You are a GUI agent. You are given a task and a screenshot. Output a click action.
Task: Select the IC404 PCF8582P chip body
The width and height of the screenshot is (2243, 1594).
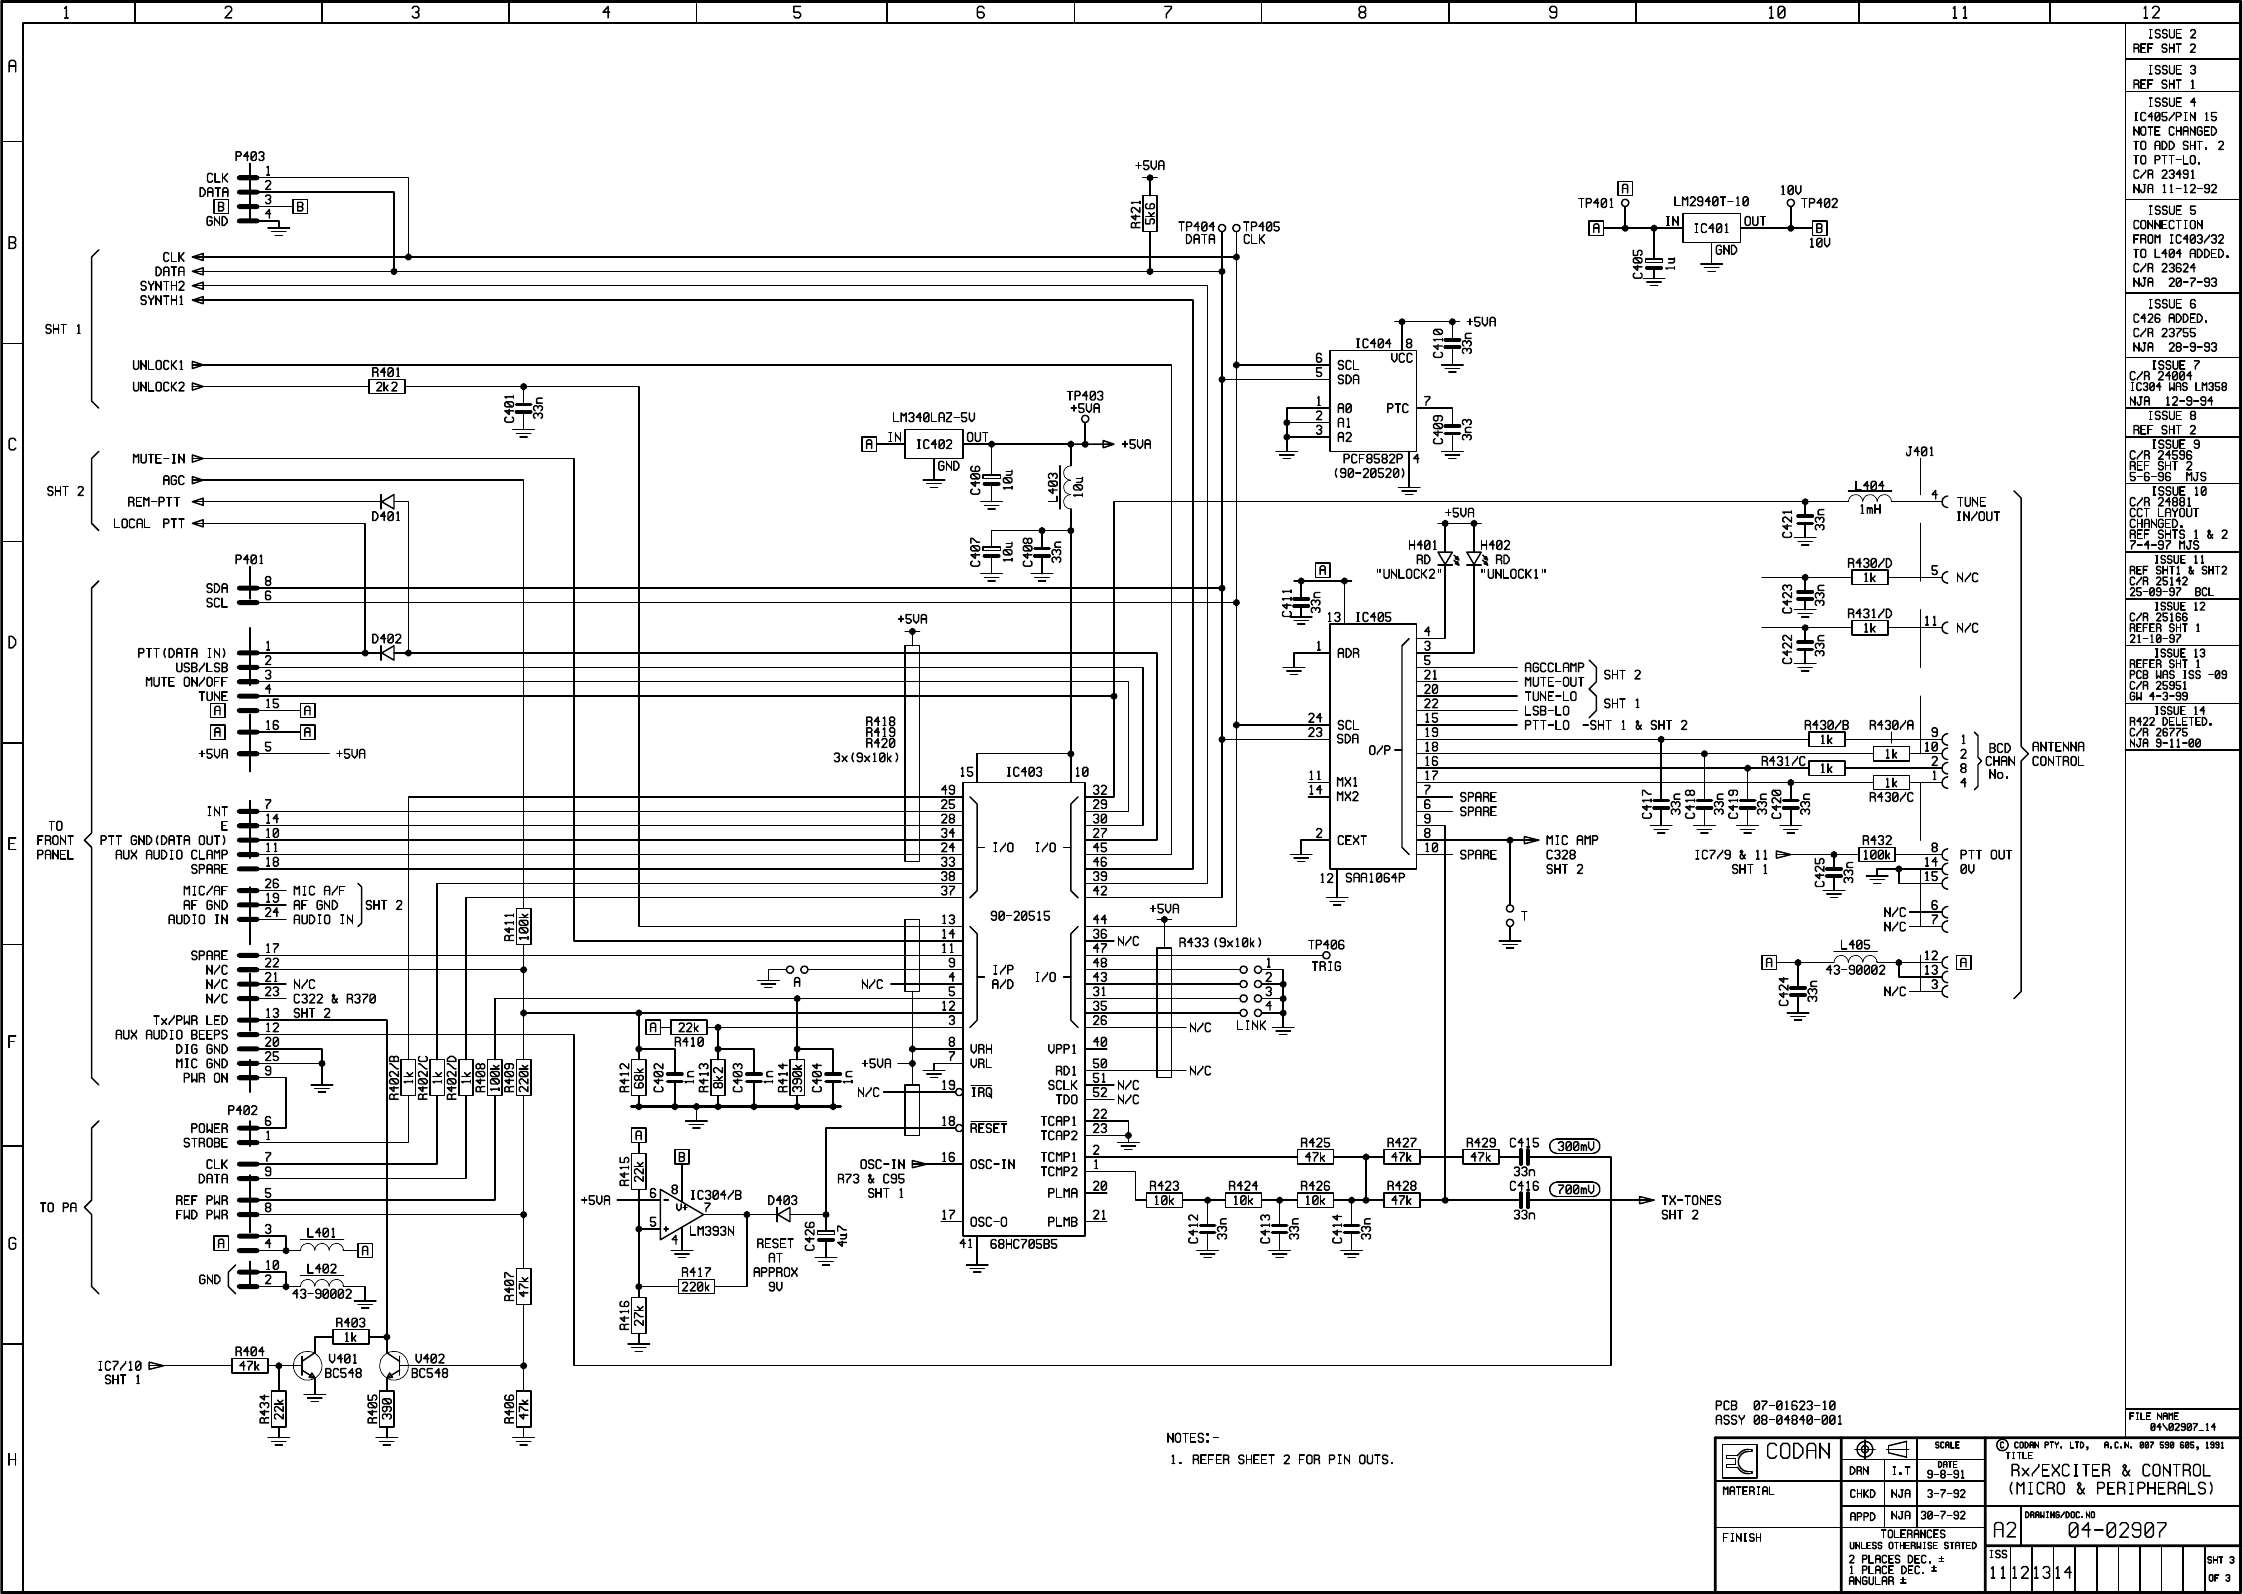click(x=1375, y=400)
